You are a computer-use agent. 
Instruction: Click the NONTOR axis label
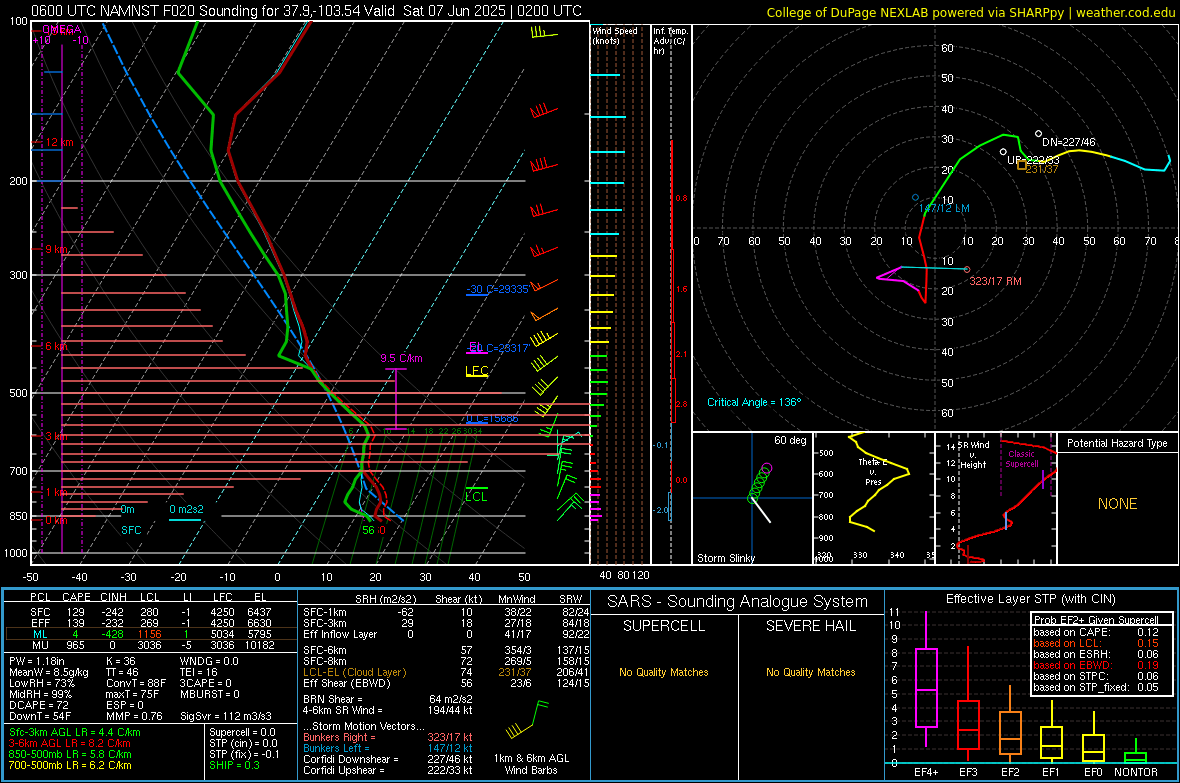click(x=1136, y=772)
